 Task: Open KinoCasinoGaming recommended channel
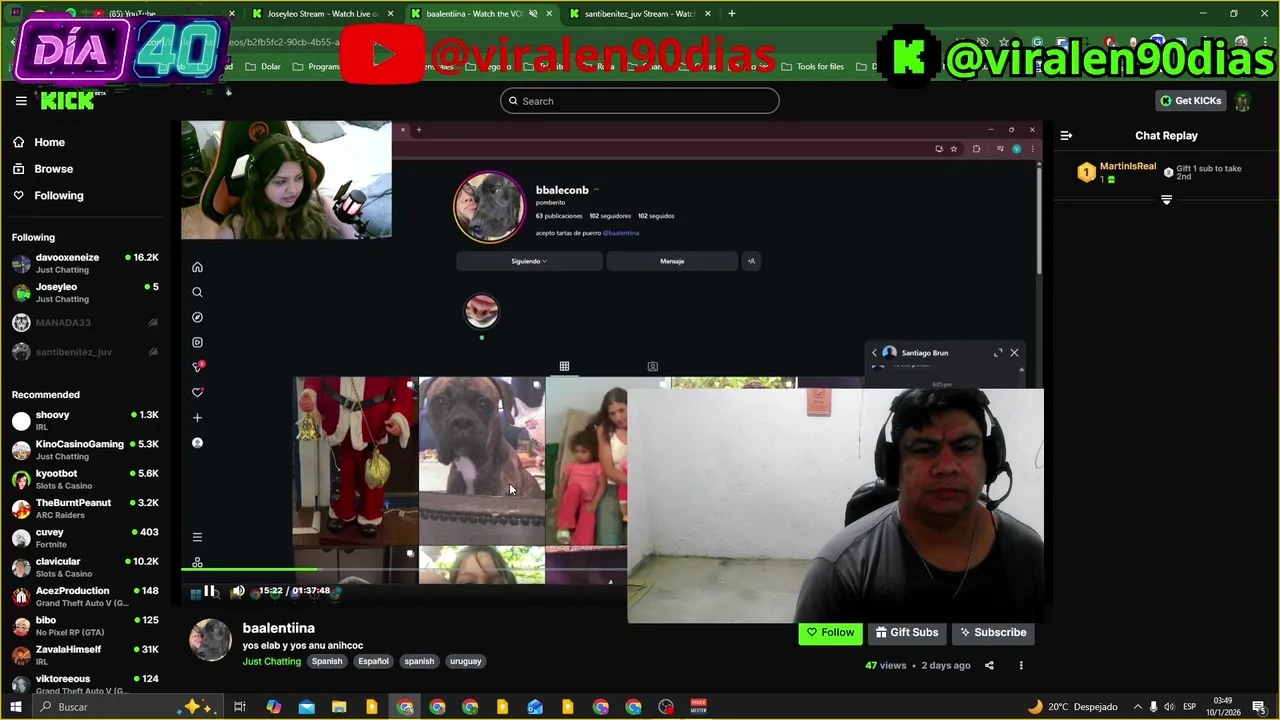[x=85, y=450]
